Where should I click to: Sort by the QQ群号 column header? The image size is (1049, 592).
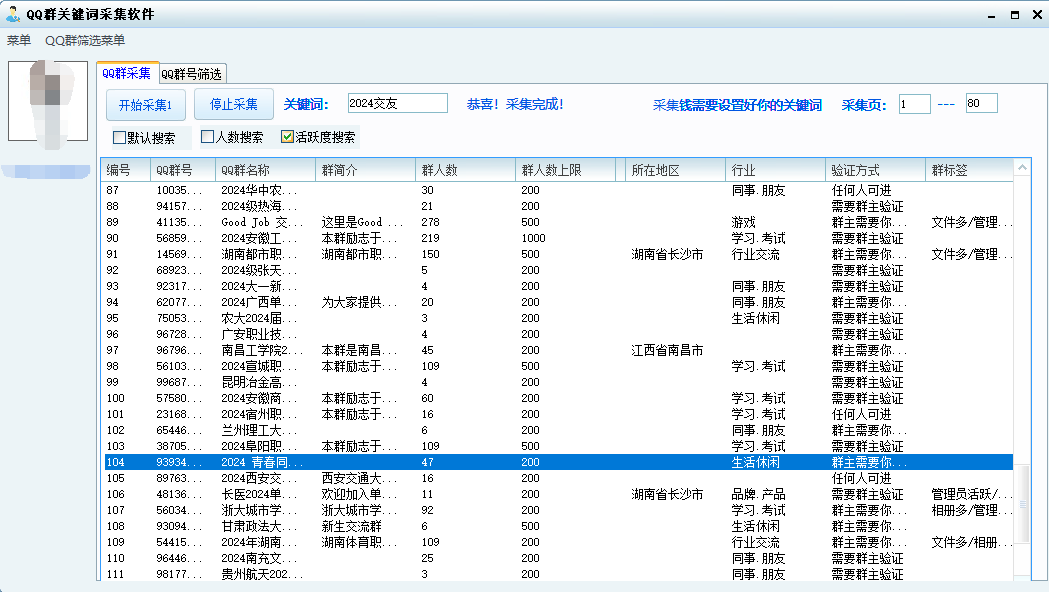coord(183,170)
